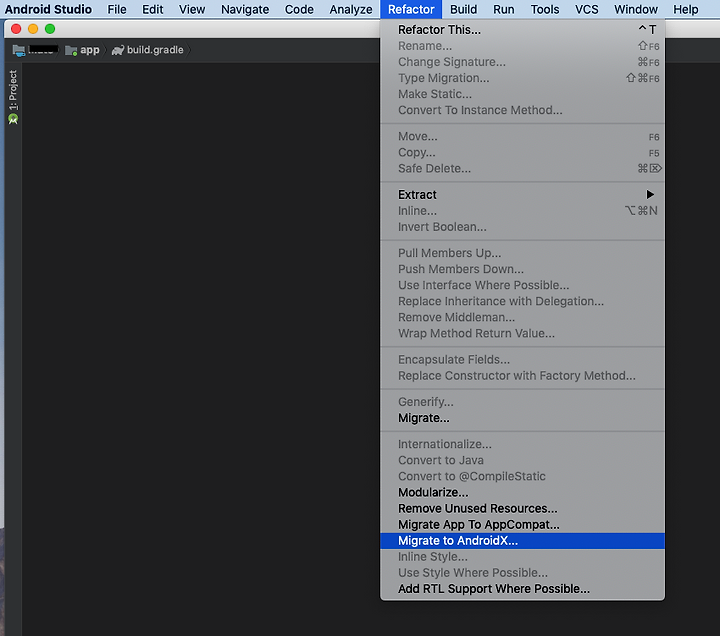Open the Navigate menu

(x=245, y=9)
